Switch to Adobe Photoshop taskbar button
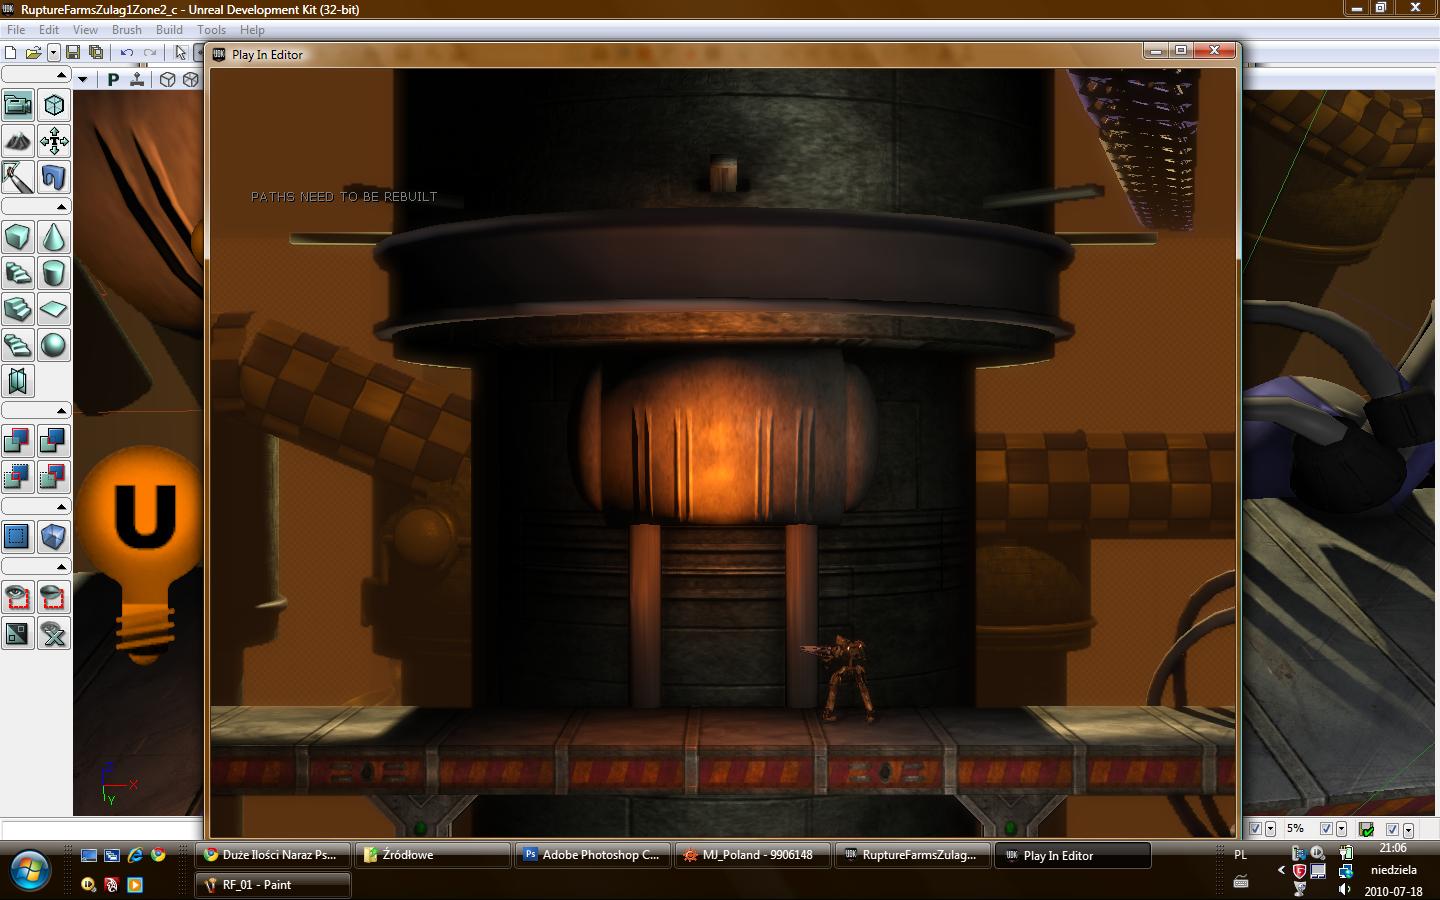Screen dimensions: 1440x900 click(x=591, y=855)
